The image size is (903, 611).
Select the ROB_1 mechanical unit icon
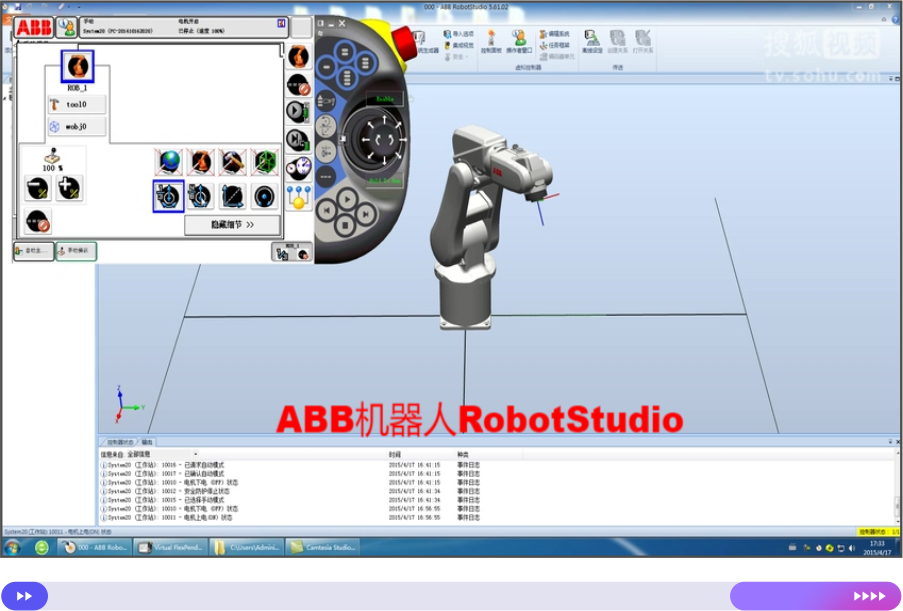[77, 67]
